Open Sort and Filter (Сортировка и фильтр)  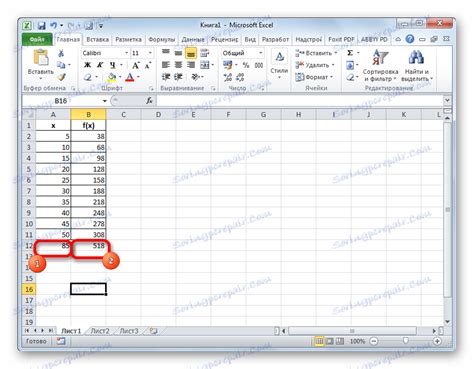(380, 66)
